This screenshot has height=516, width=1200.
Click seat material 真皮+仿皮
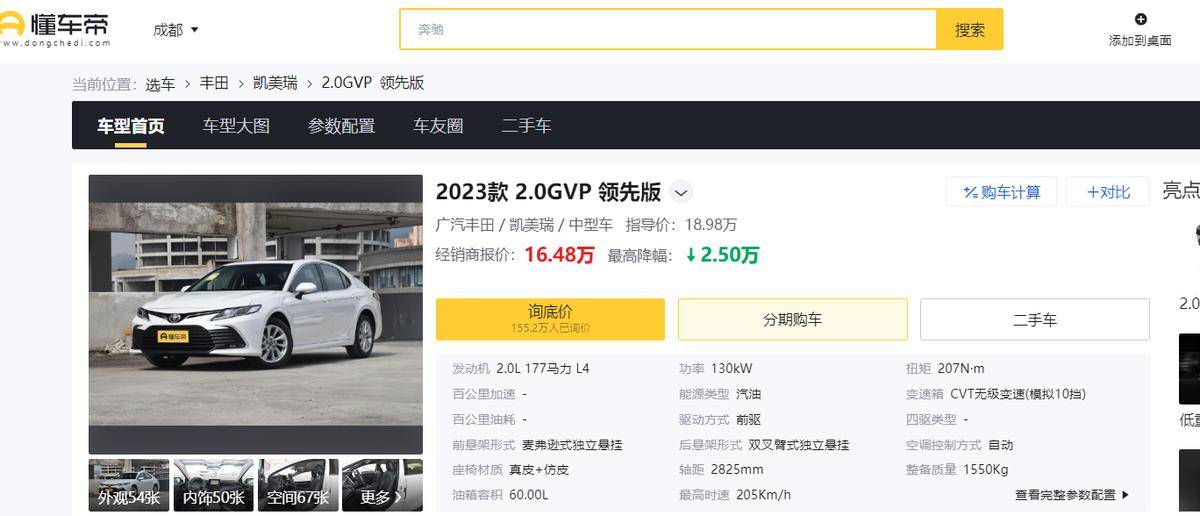click(x=539, y=470)
